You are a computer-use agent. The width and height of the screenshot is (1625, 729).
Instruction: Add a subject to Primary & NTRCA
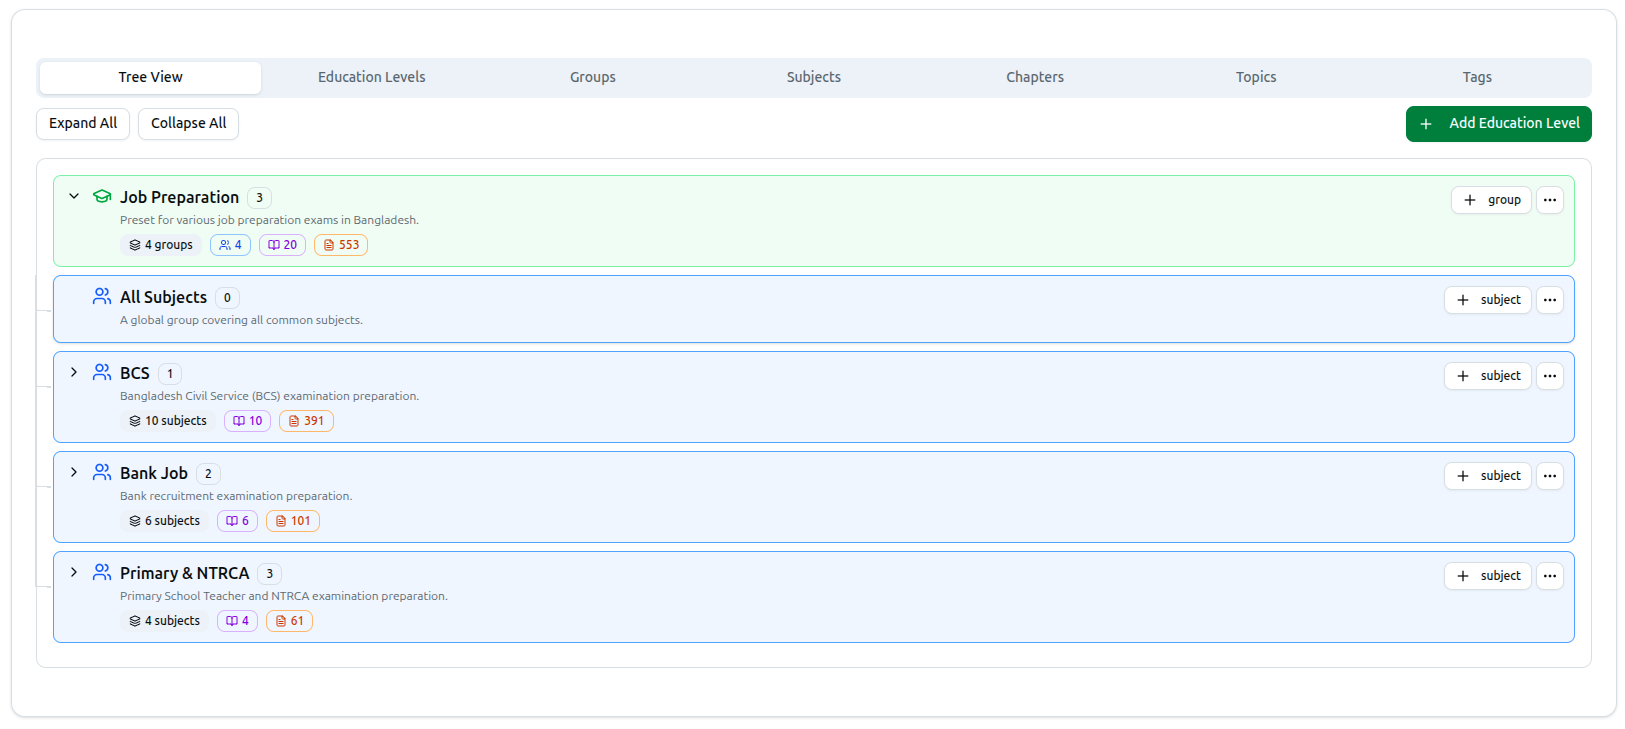[1488, 576]
